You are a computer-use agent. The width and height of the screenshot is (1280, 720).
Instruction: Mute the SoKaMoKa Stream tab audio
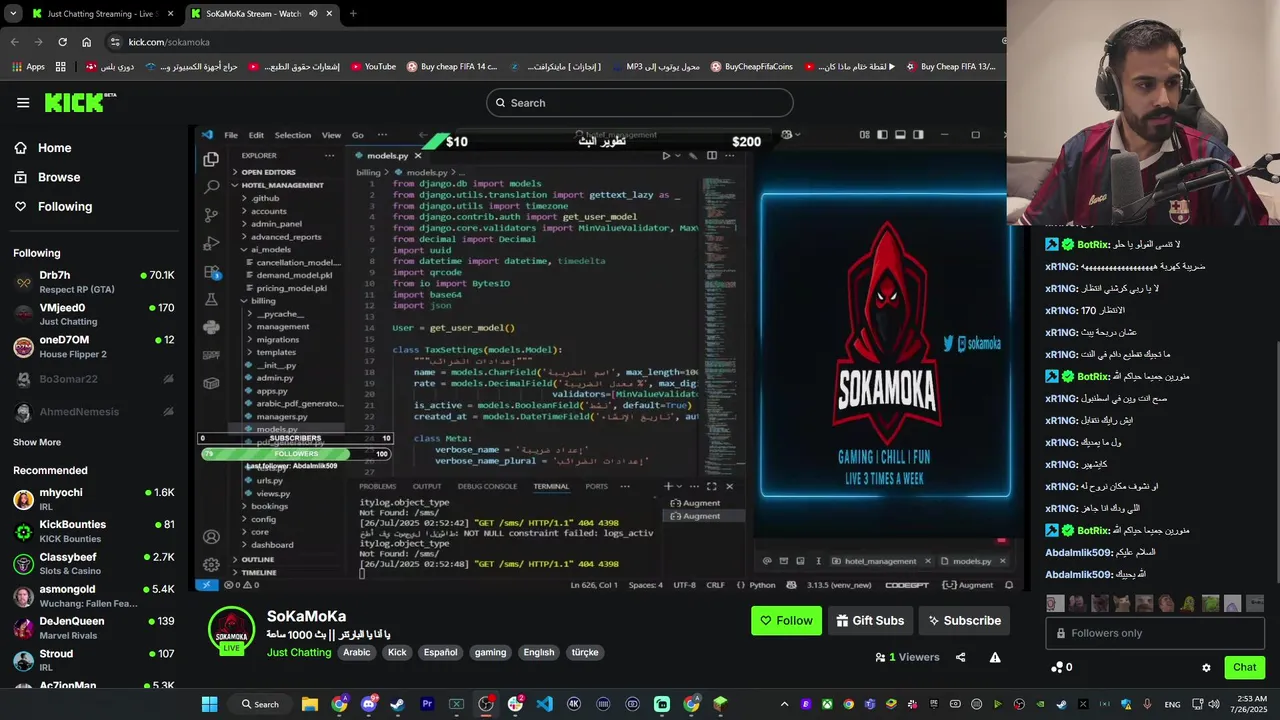[x=313, y=14]
